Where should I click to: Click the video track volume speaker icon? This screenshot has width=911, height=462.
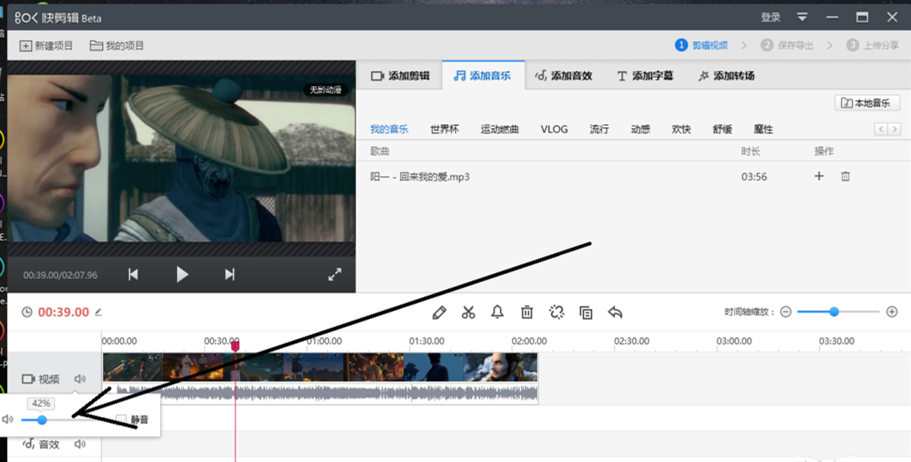[80, 379]
